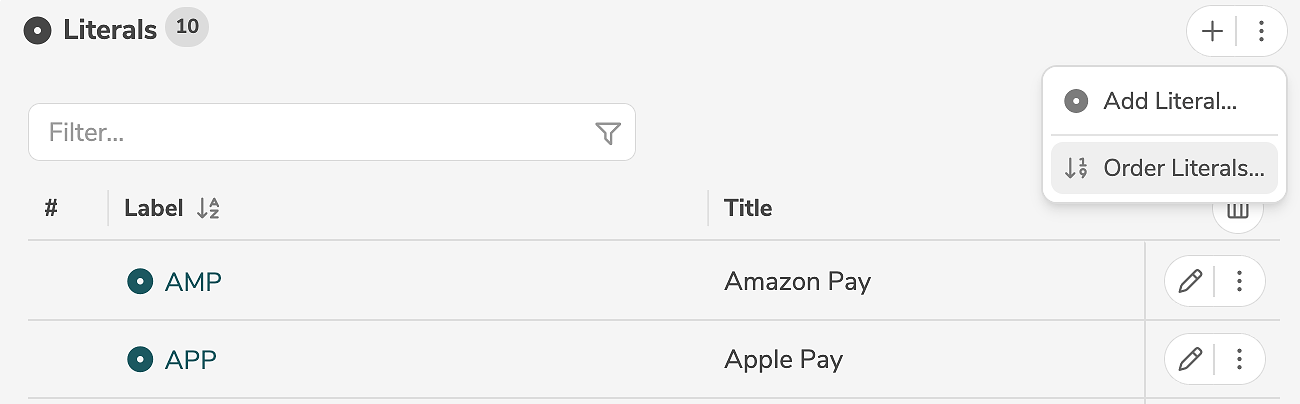Open the column chooser icon under menu
The height and width of the screenshot is (404, 1300).
[1238, 213]
